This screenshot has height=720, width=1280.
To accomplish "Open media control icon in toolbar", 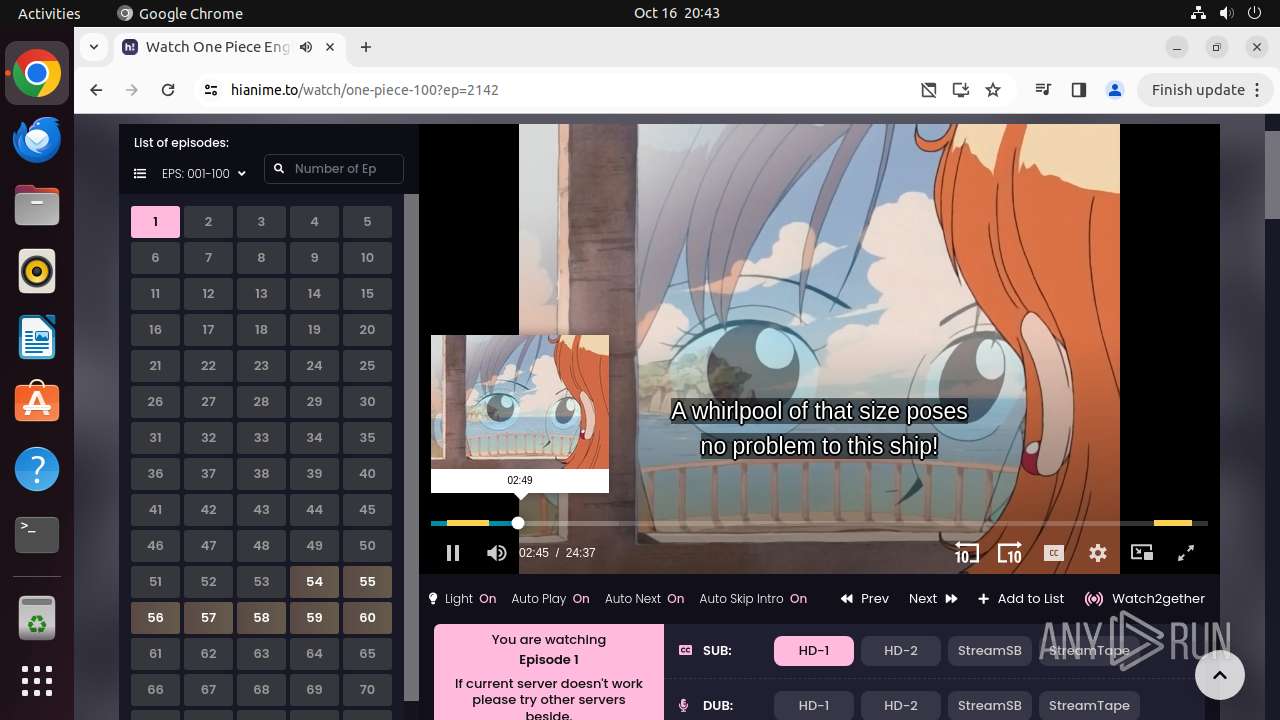I will 1043,90.
